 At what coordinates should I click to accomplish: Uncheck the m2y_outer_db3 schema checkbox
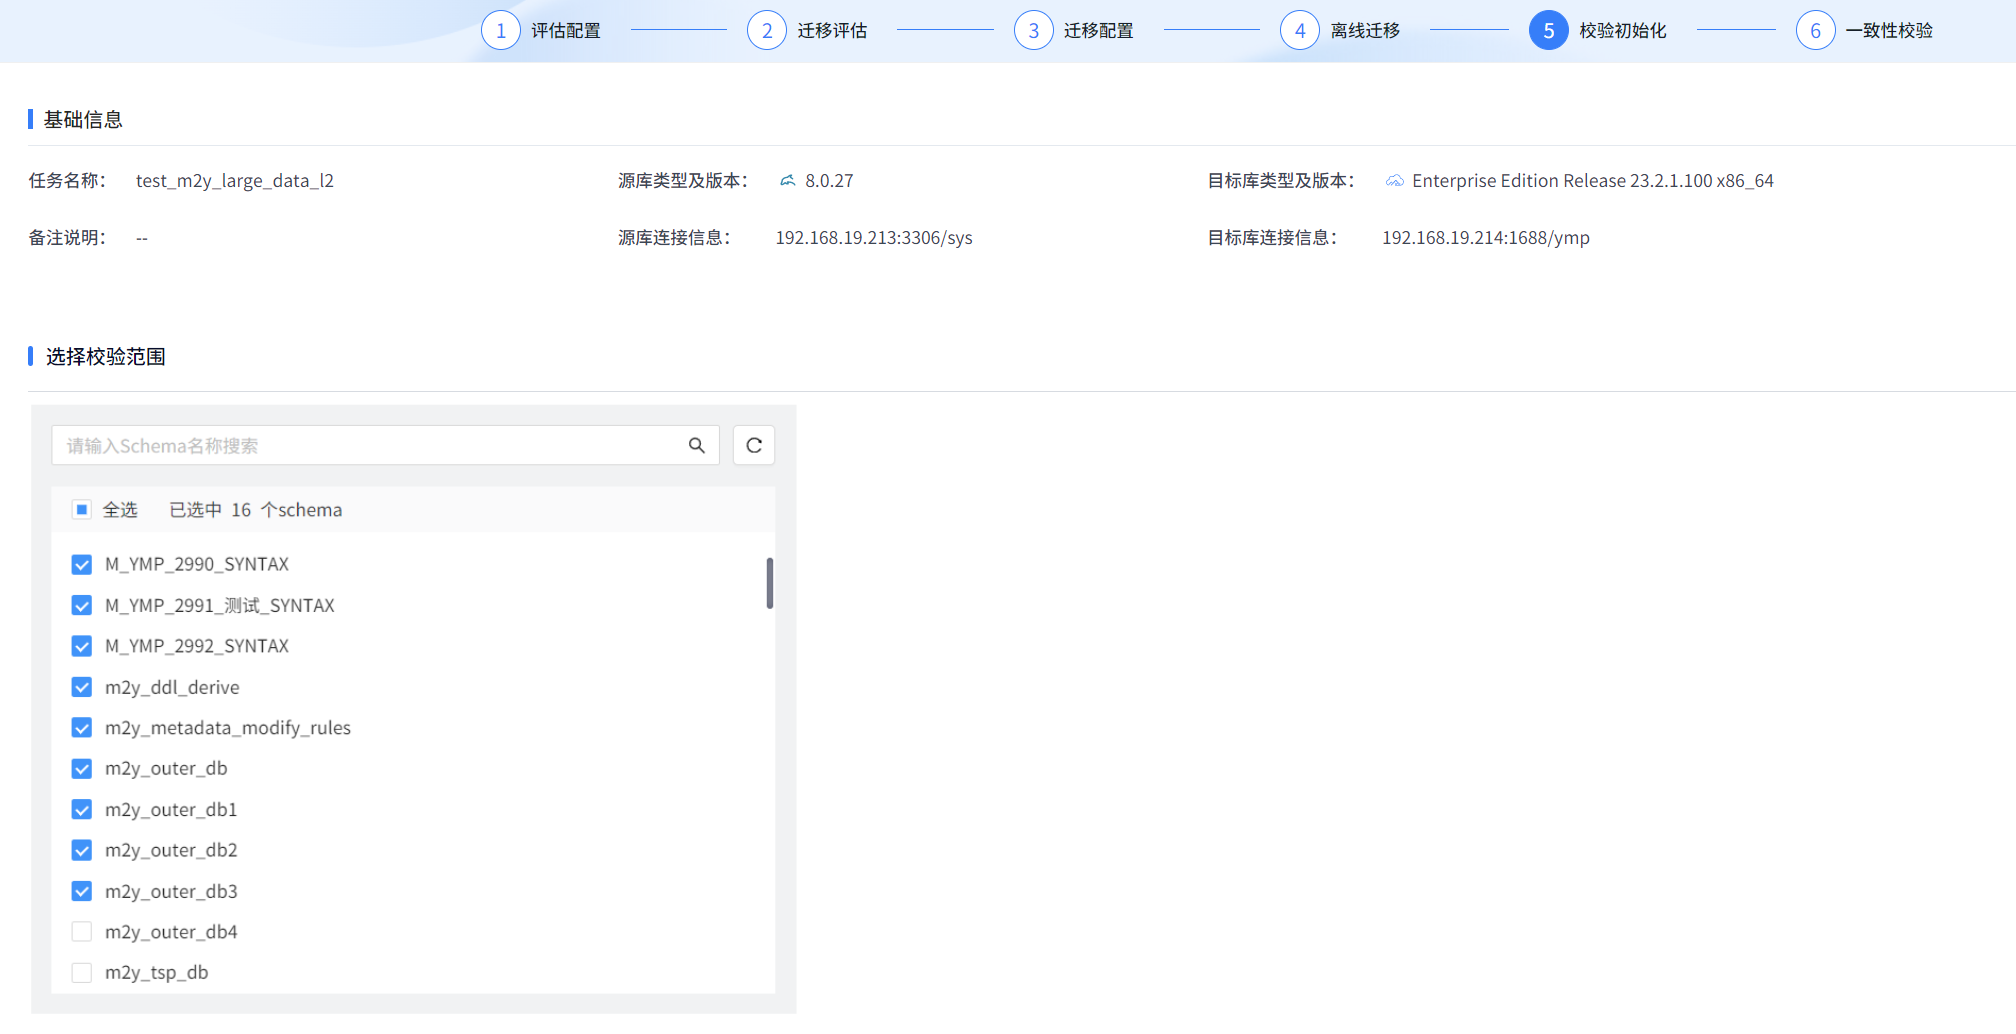82,892
